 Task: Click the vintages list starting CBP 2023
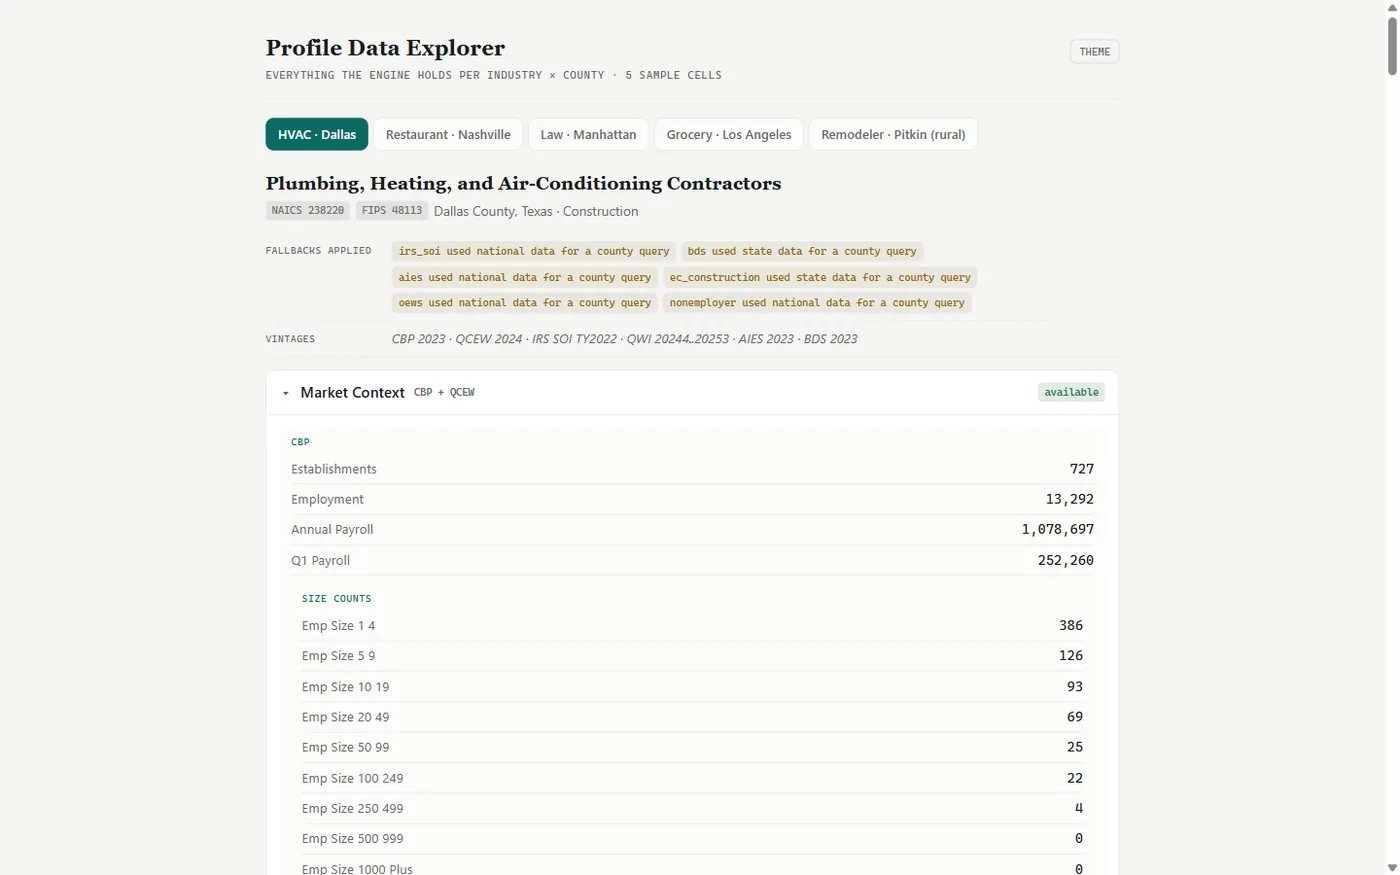624,339
